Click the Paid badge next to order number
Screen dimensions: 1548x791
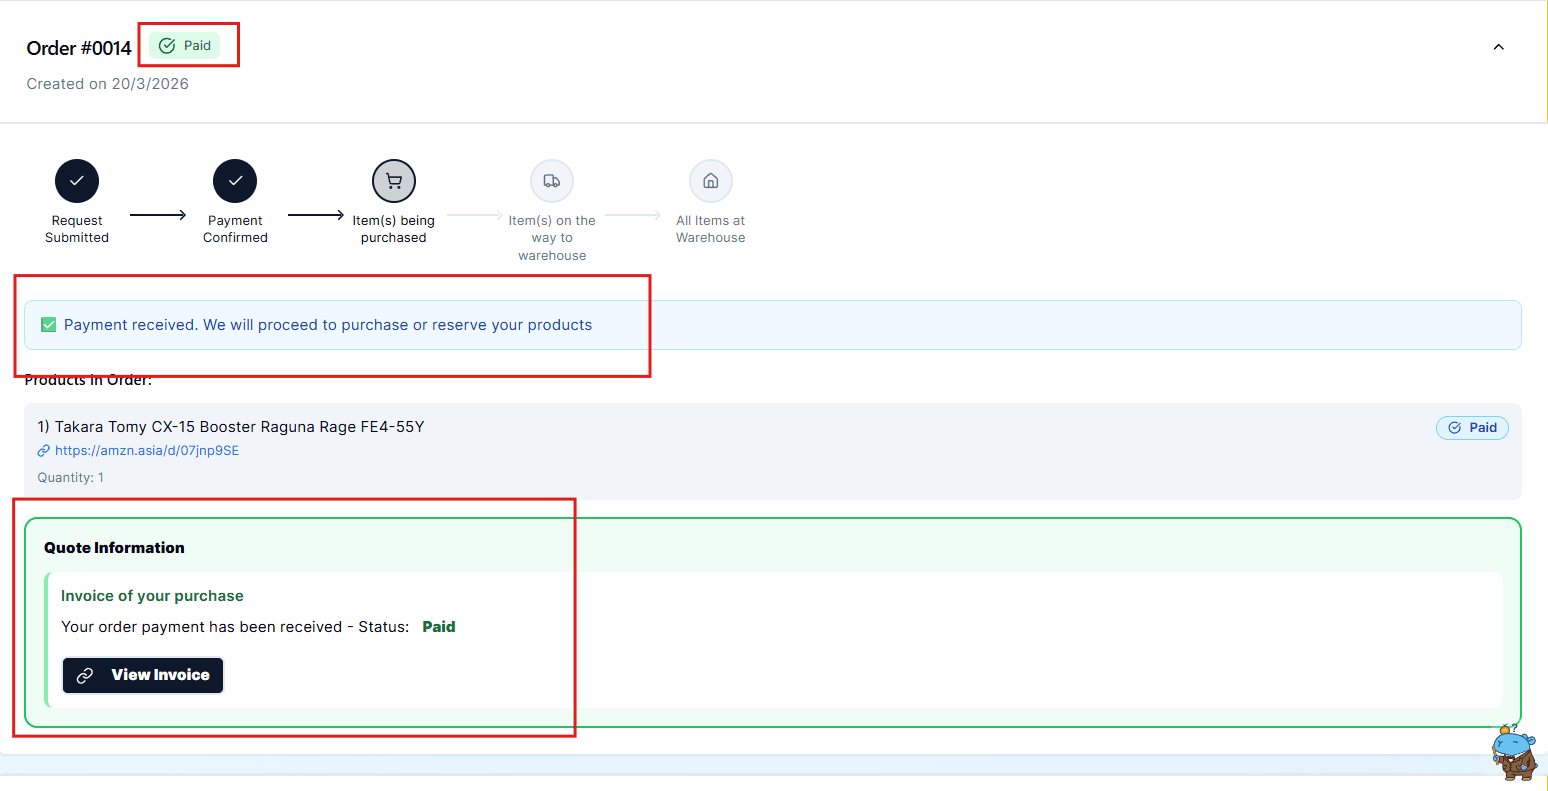pyautogui.click(x=185, y=46)
